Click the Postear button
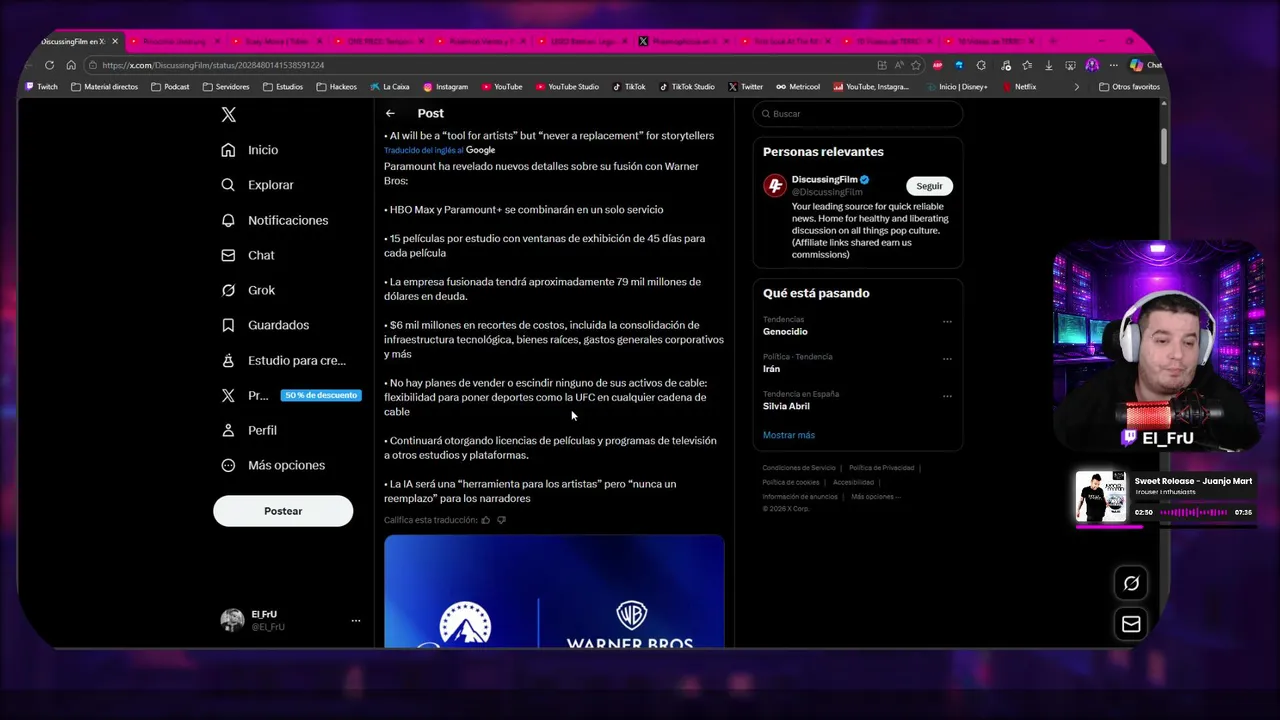 [283, 511]
